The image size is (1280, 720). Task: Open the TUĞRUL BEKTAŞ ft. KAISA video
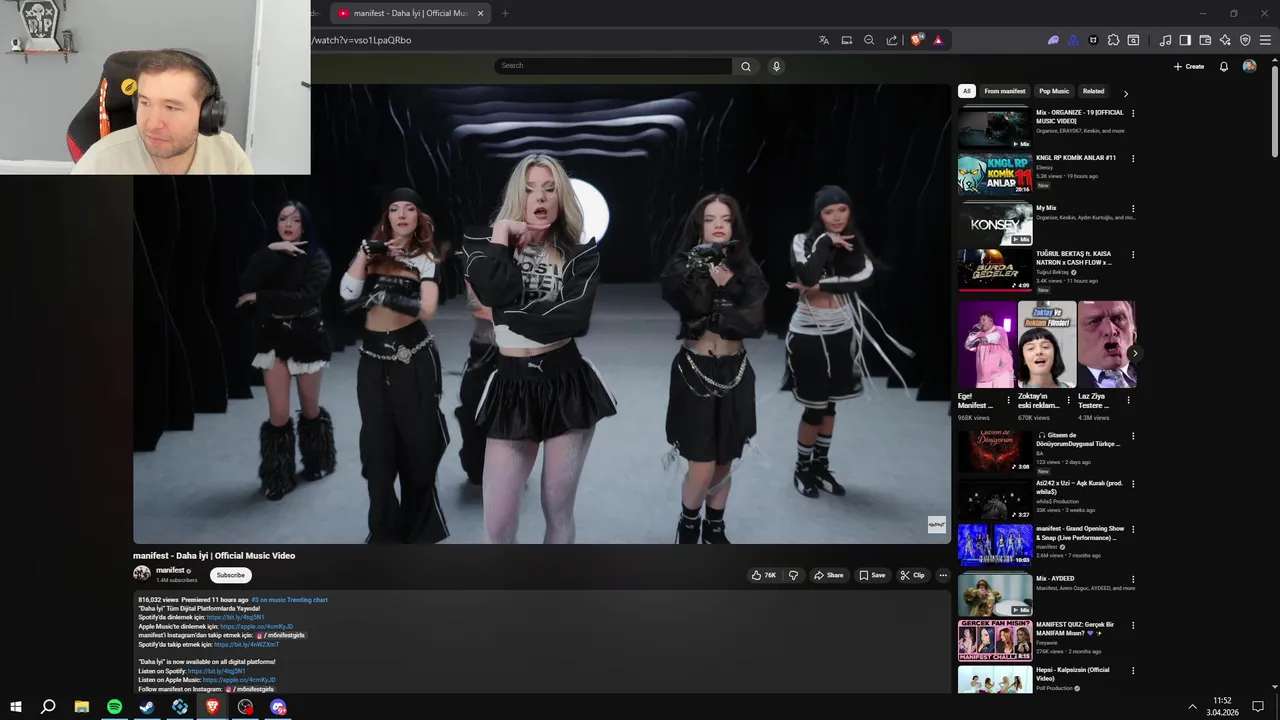tap(995, 270)
